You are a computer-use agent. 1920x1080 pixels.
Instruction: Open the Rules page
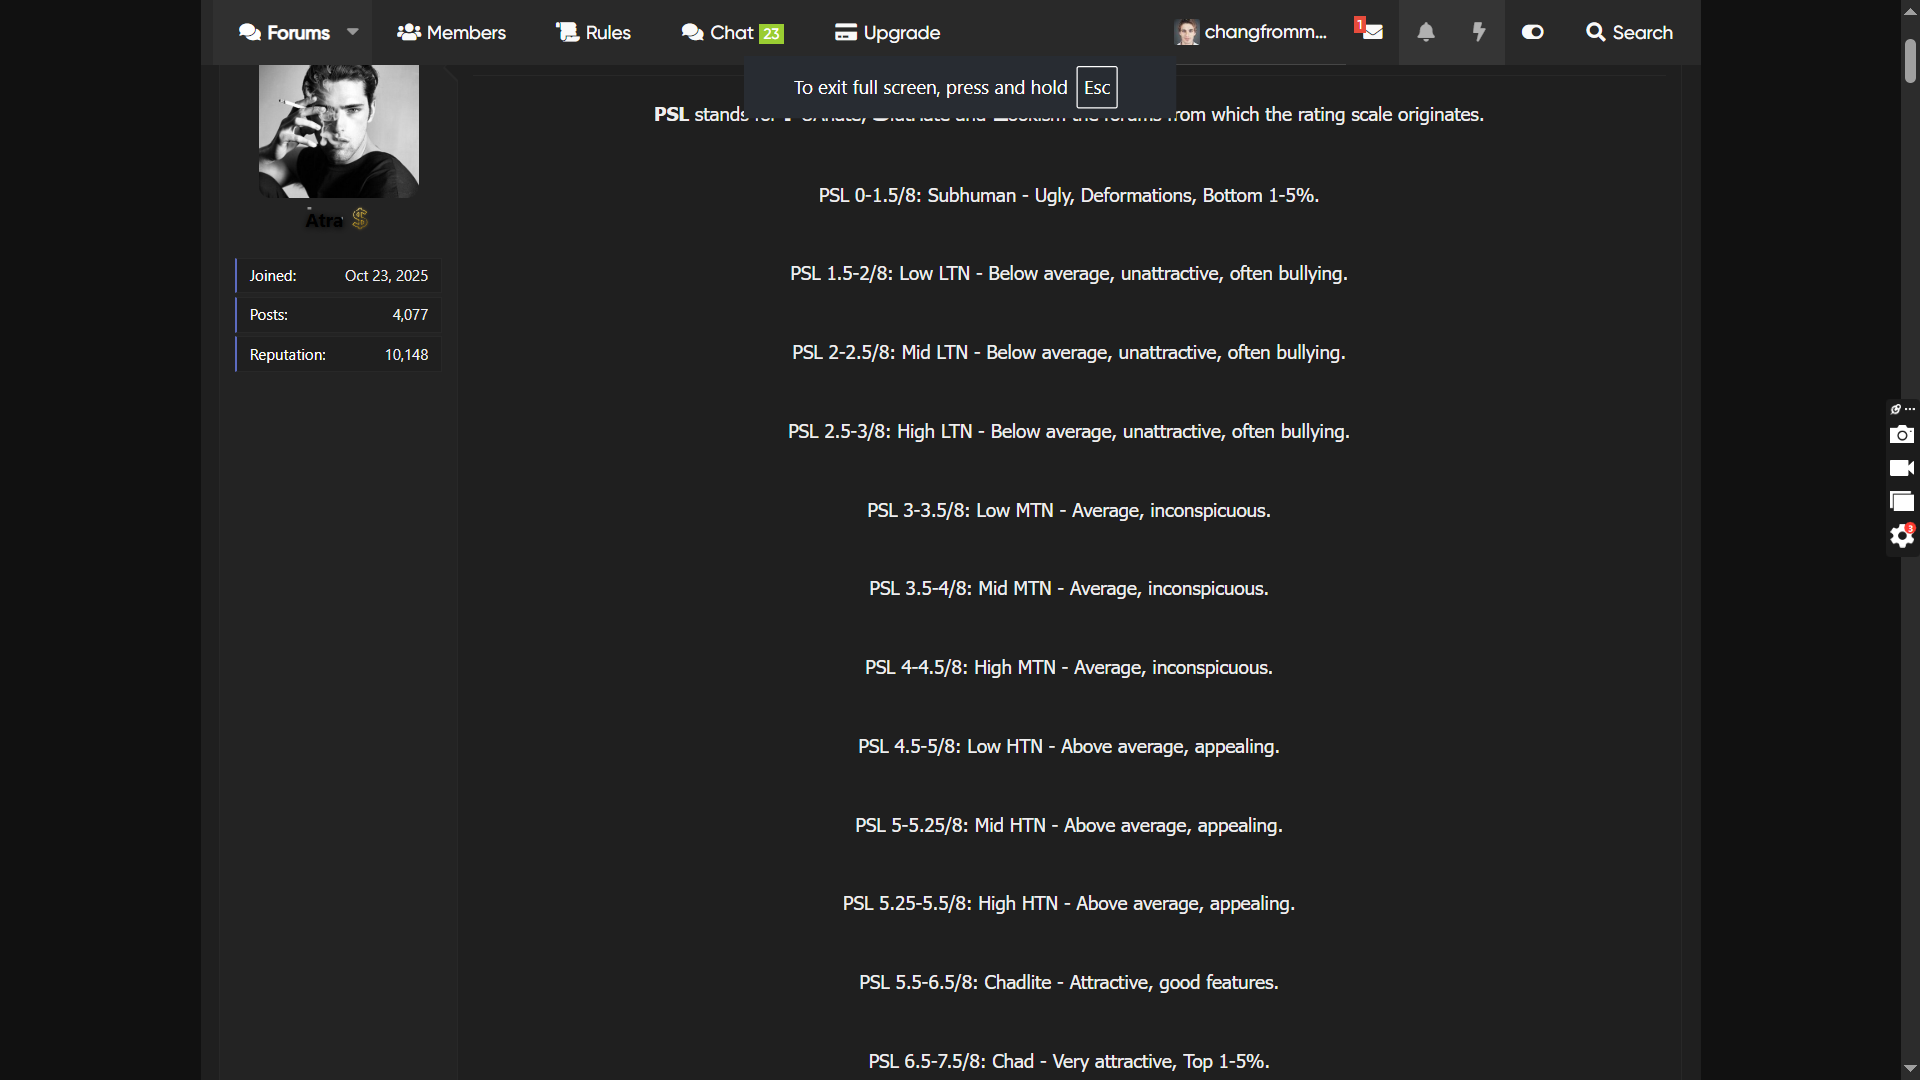pos(593,32)
